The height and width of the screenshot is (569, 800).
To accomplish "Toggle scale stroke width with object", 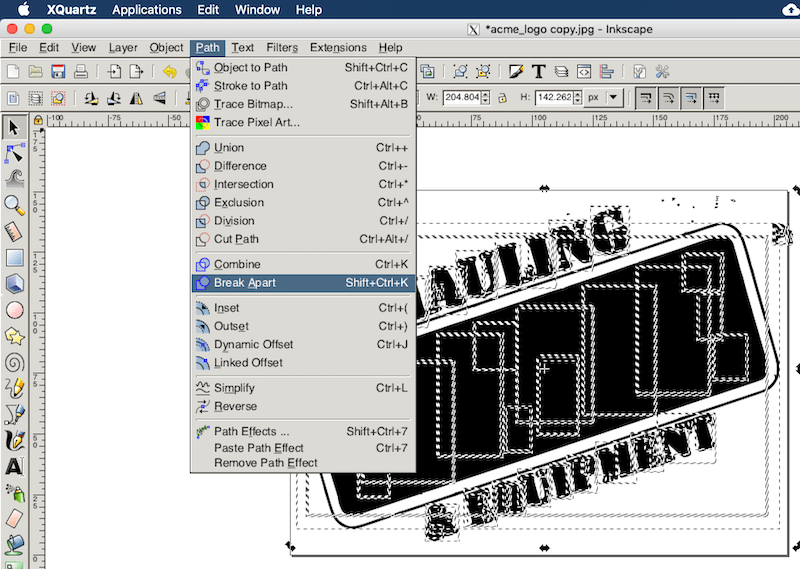I will [645, 98].
